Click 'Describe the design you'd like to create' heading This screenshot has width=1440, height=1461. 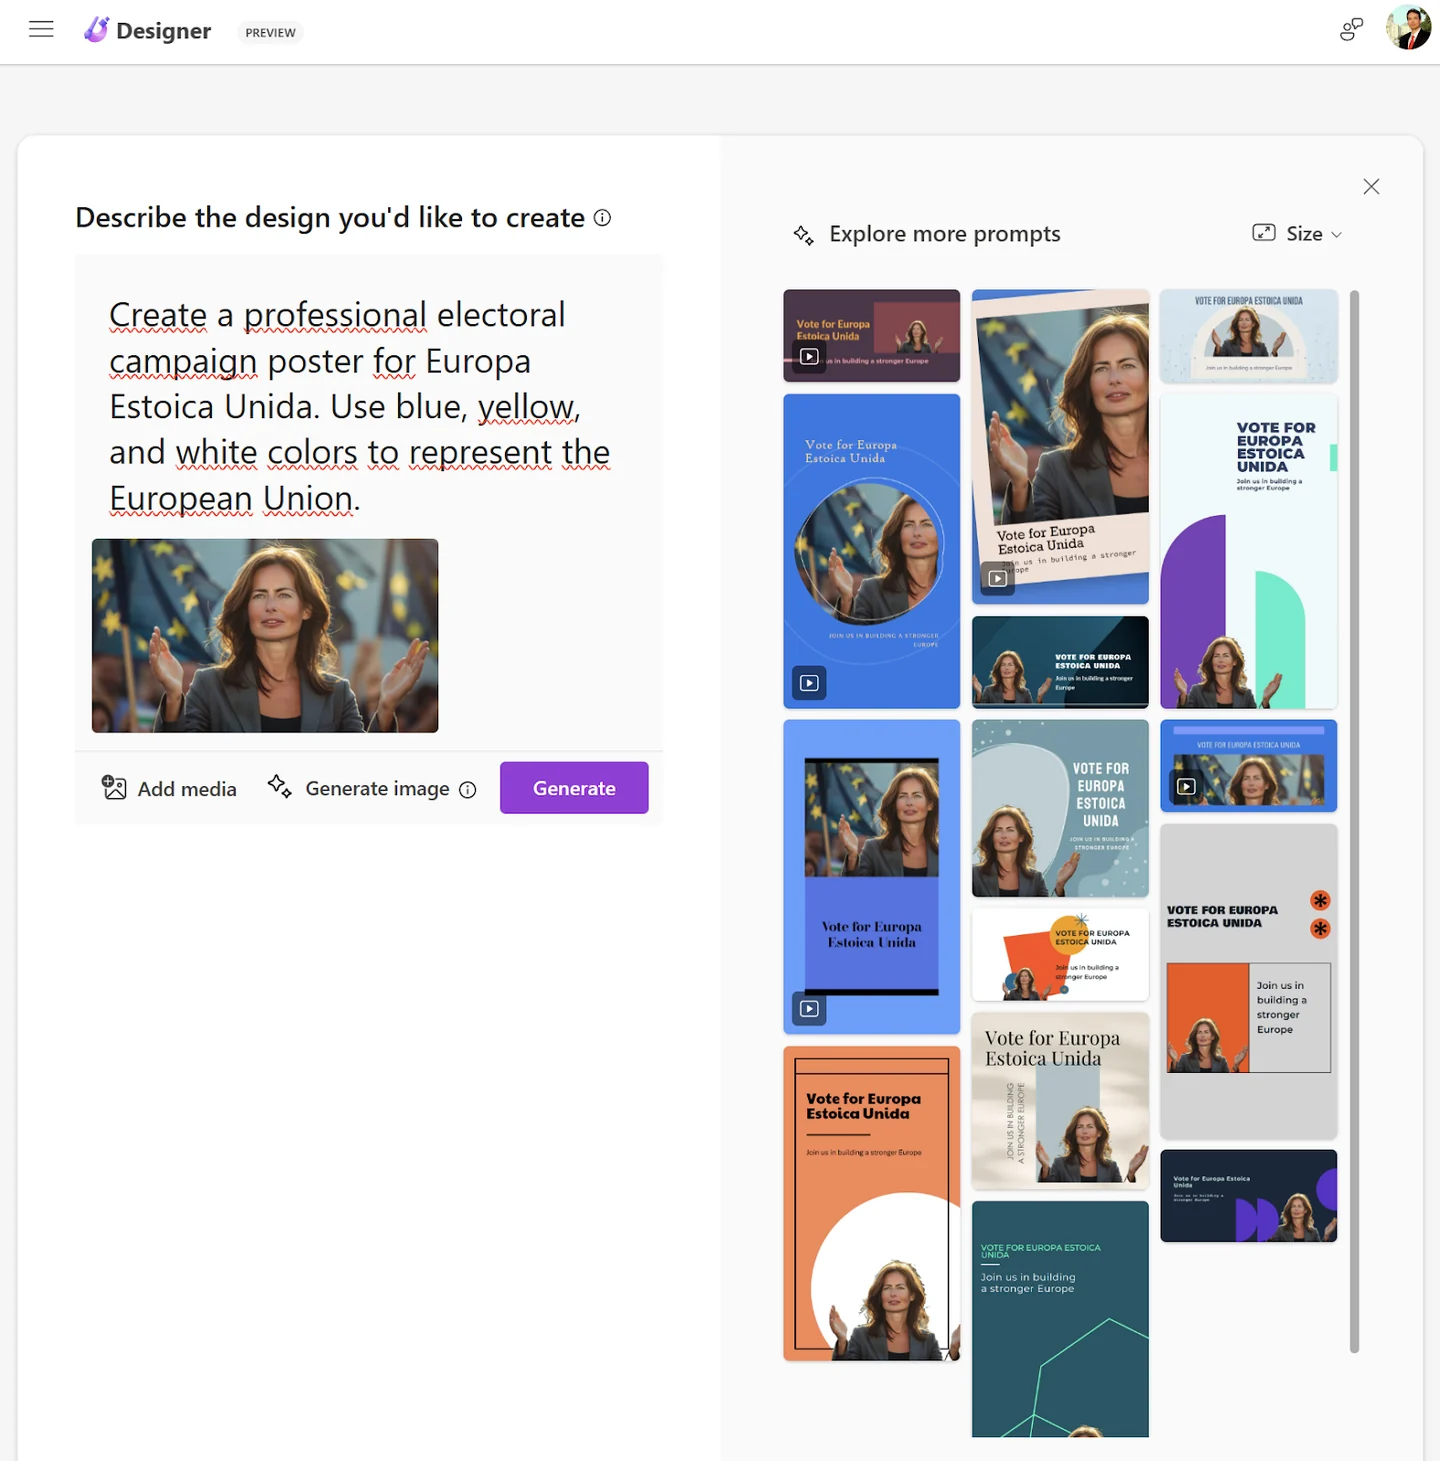point(330,217)
